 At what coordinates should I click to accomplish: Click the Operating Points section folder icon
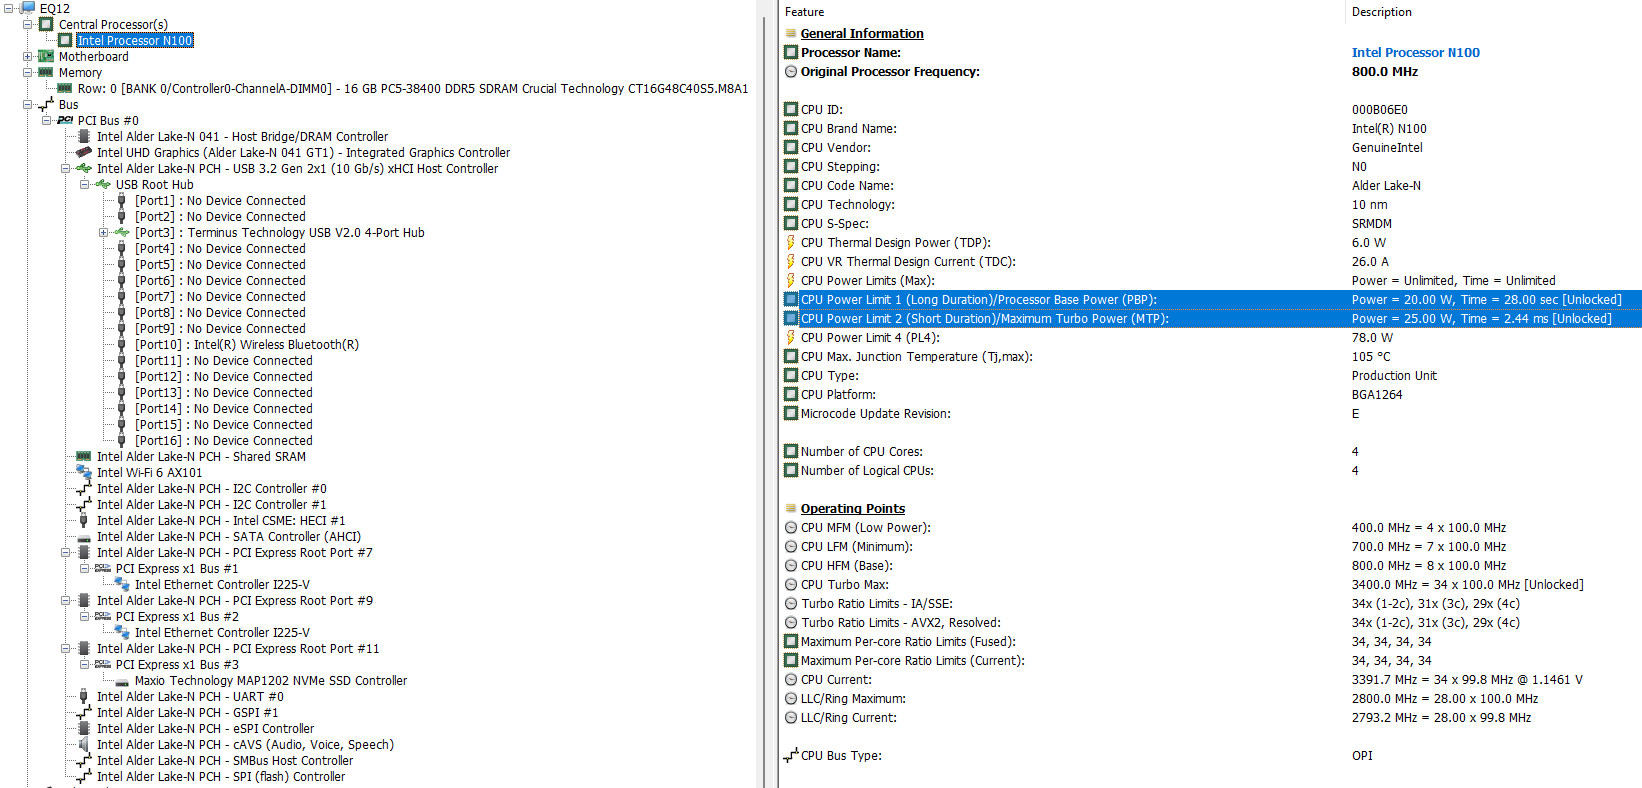[x=791, y=508]
